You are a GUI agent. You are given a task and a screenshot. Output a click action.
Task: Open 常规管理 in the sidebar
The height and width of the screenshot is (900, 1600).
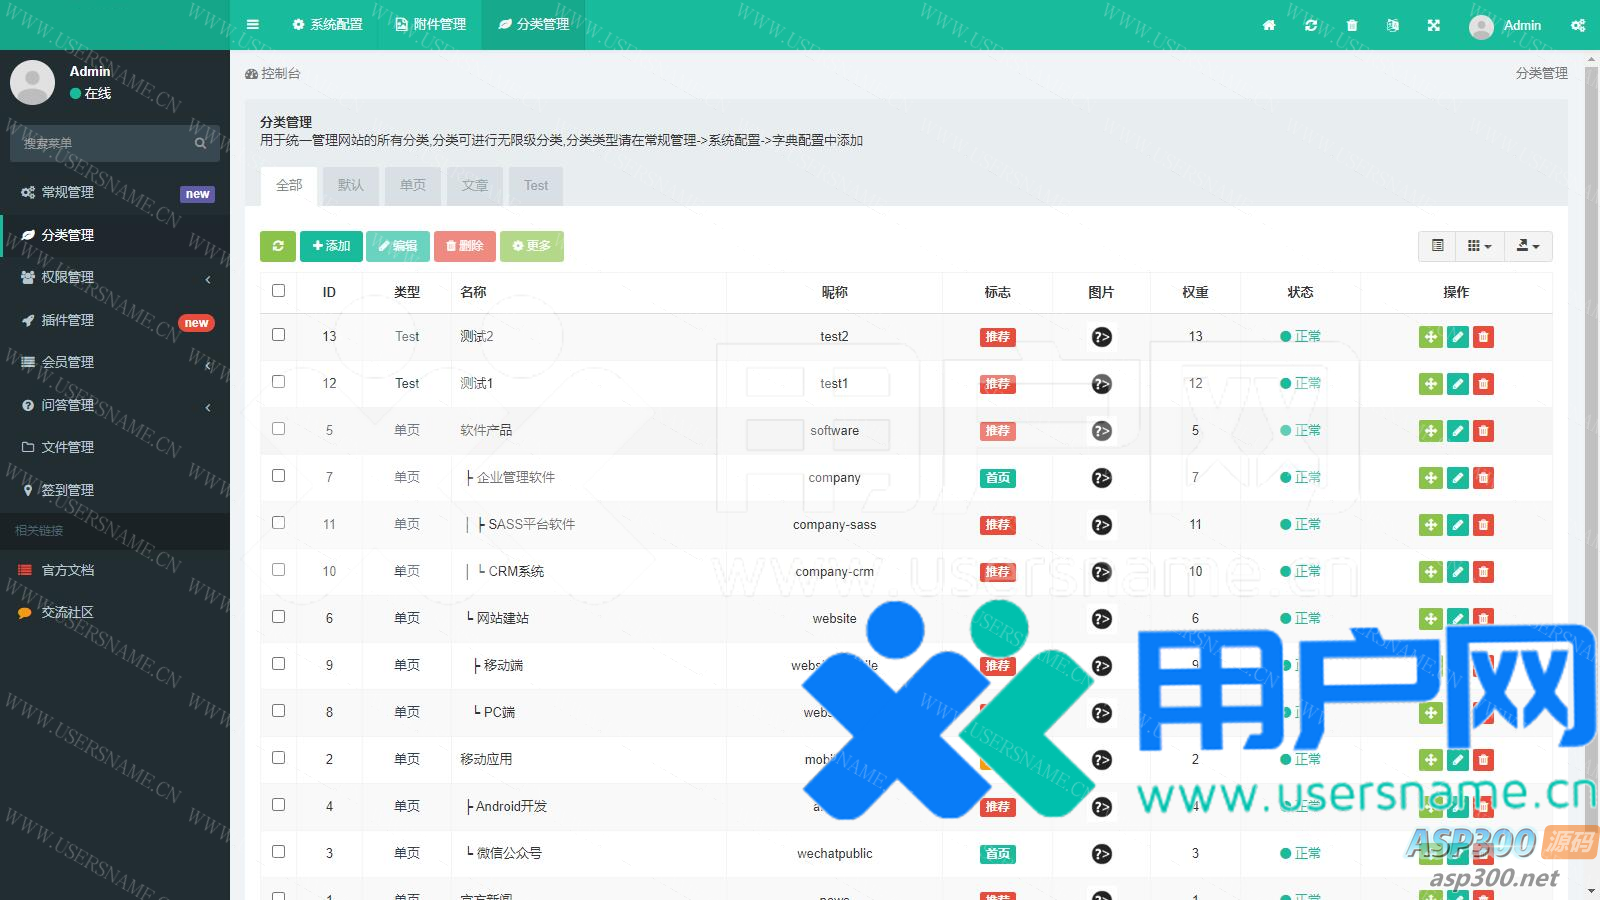click(115, 192)
